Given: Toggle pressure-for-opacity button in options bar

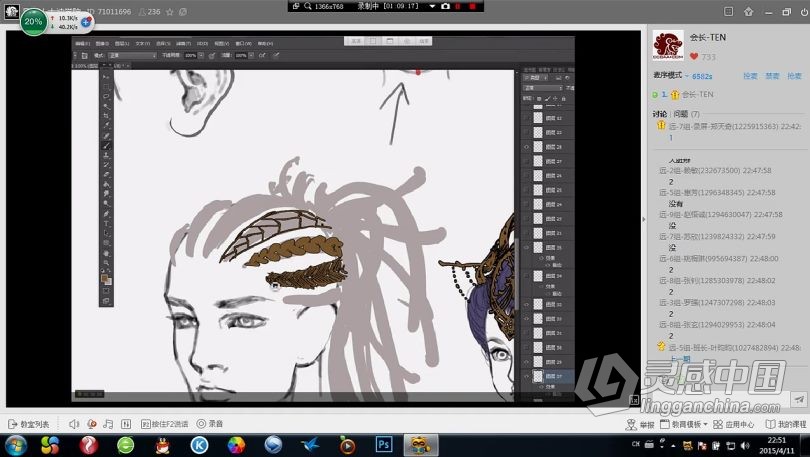Looking at the screenshot, I should 212,55.
